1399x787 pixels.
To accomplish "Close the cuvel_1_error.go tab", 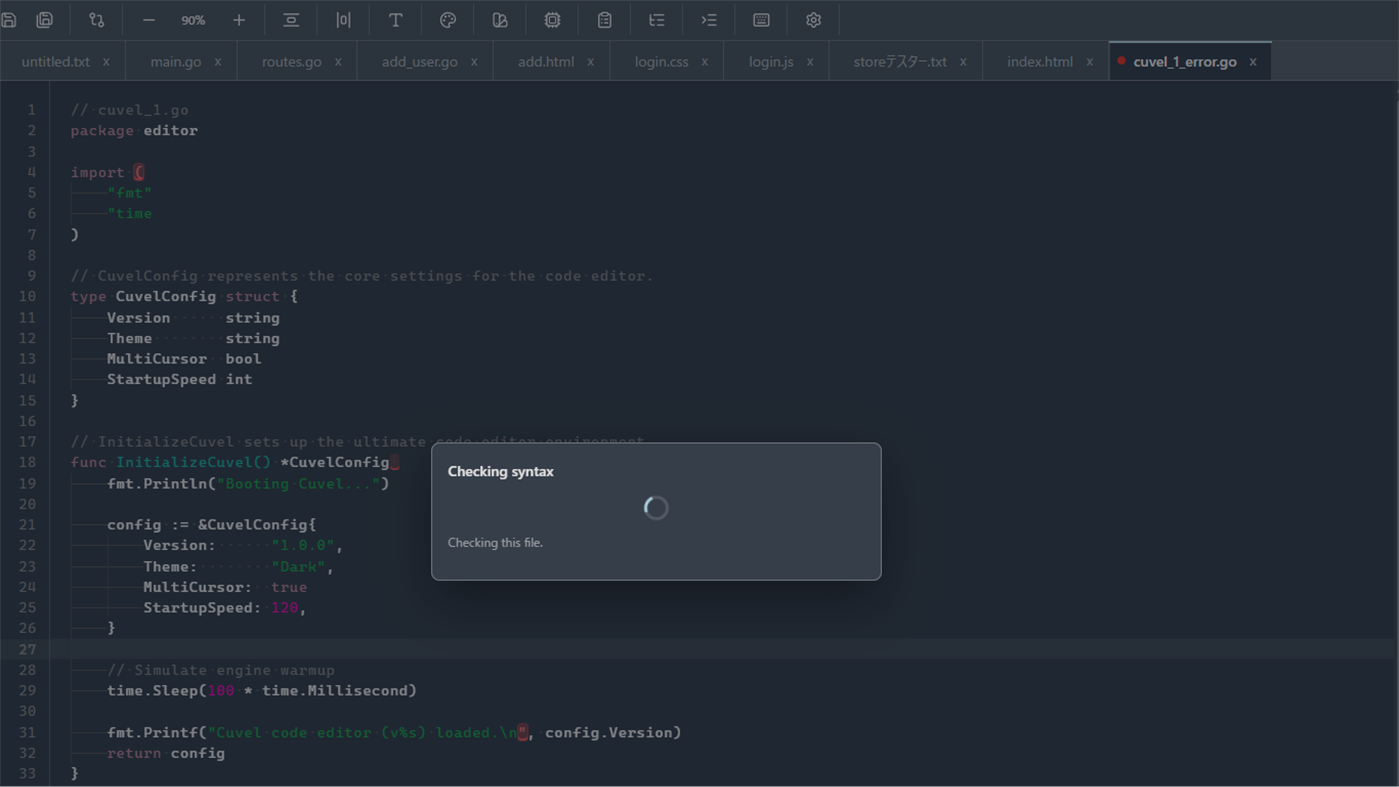I will pos(1252,62).
